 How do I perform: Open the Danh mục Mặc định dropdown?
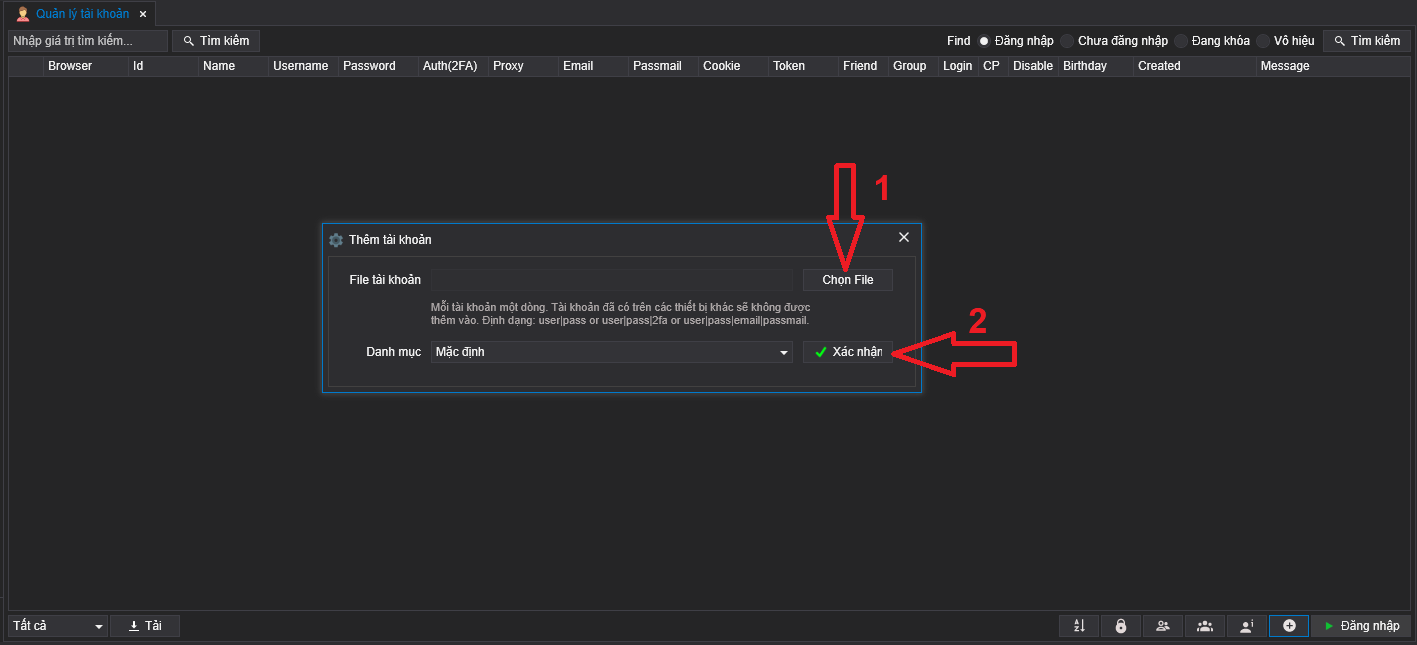611,352
